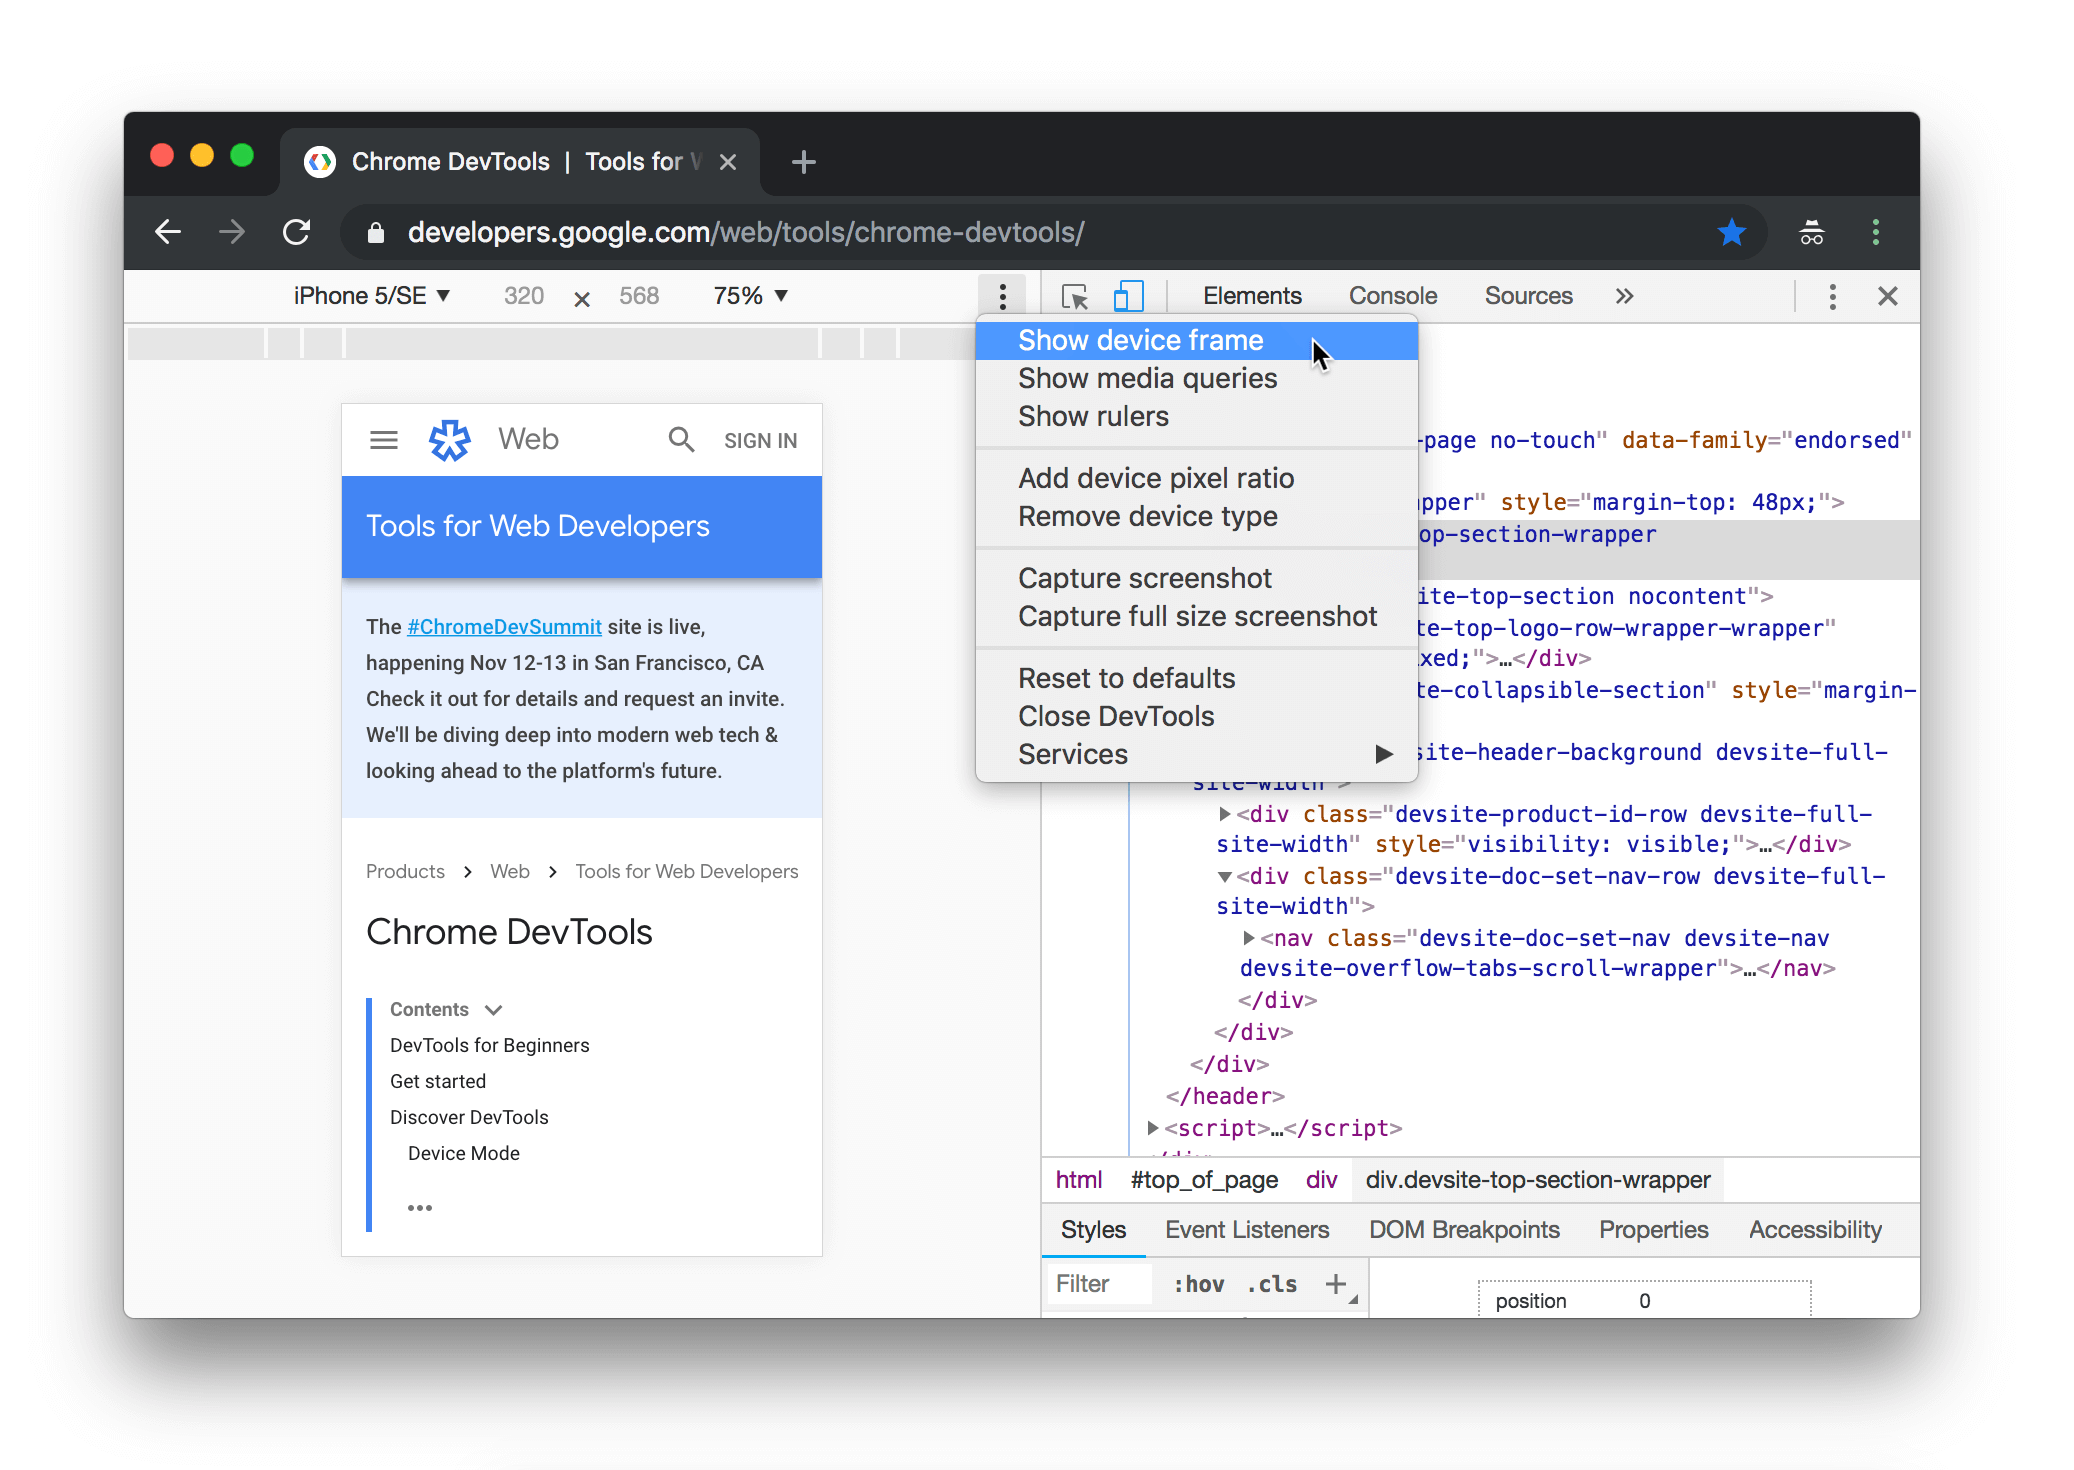
Task: Toggle the device toolbar icon
Action: click(1128, 297)
